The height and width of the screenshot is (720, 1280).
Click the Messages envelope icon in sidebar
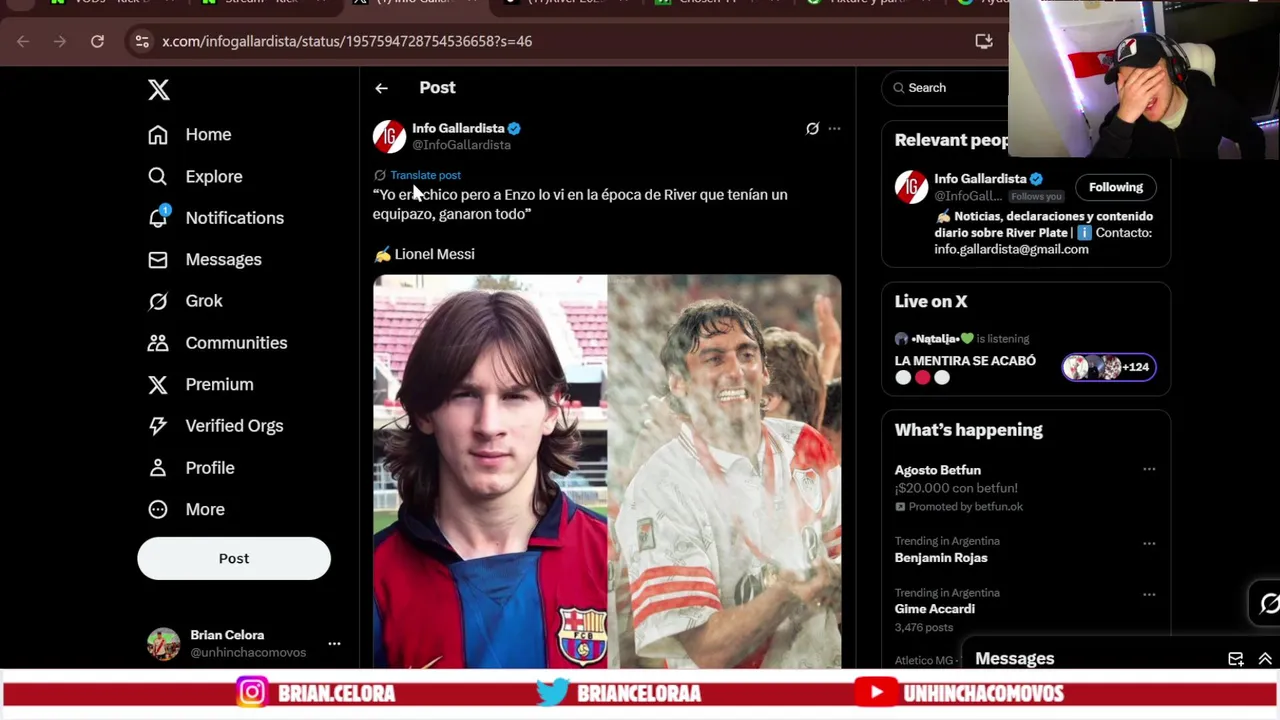click(158, 259)
